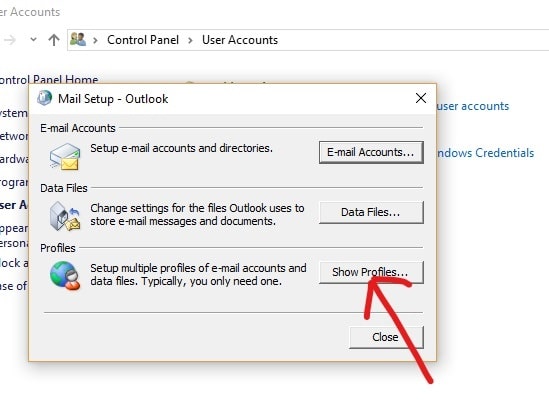This screenshot has width=549, height=403.
Task: Click the Show Profiles button
Action: [x=371, y=272]
